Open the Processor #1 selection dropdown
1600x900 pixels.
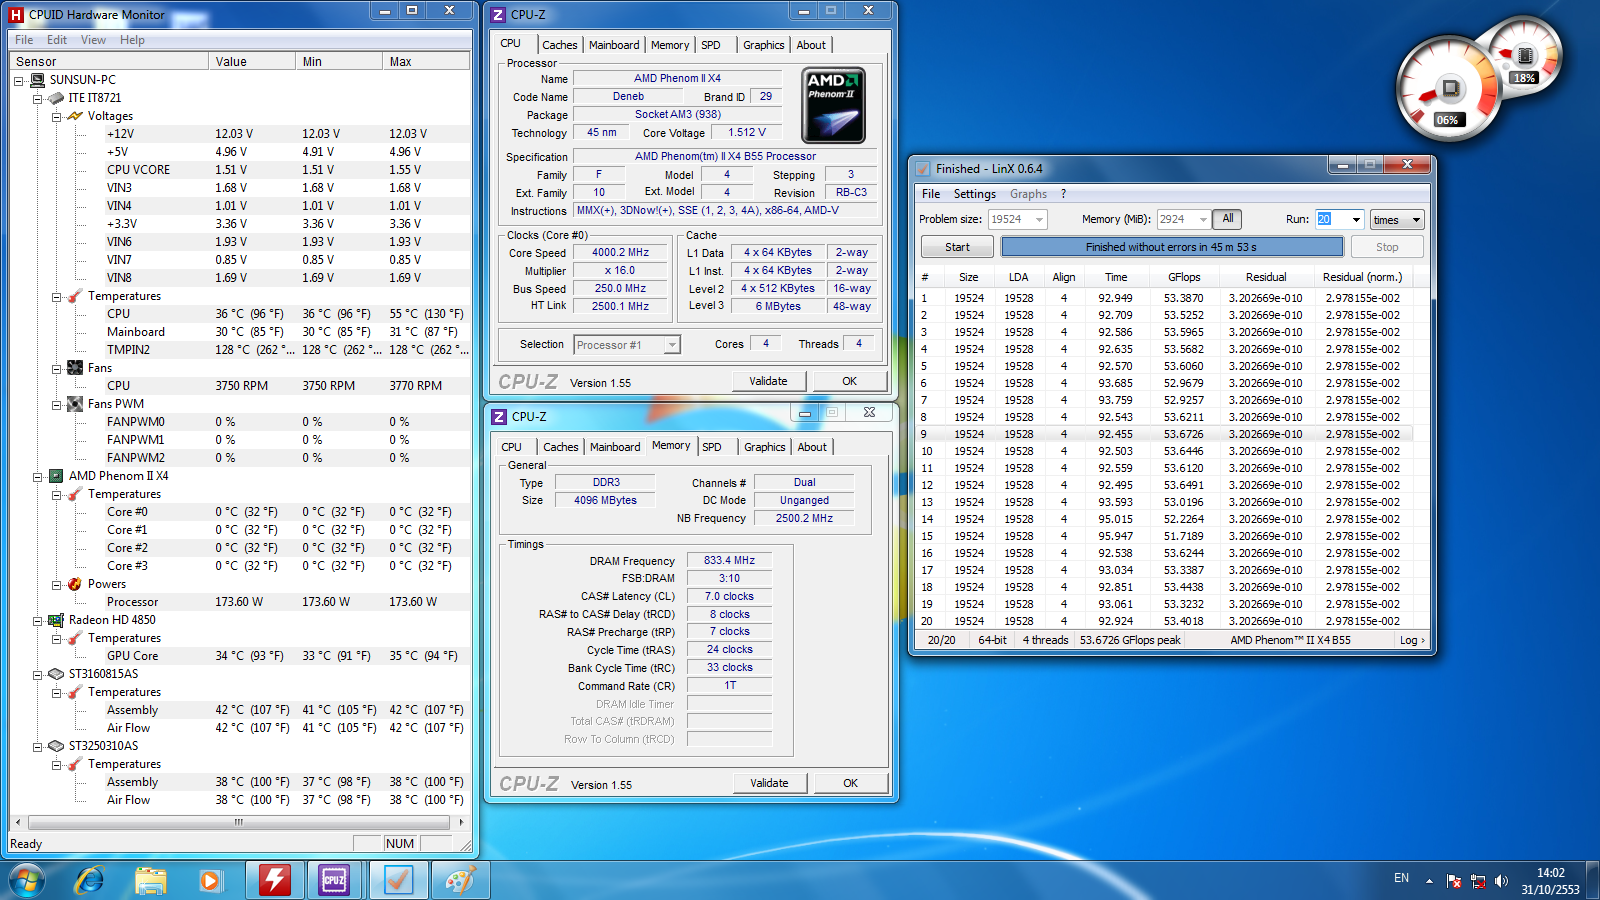click(x=672, y=345)
